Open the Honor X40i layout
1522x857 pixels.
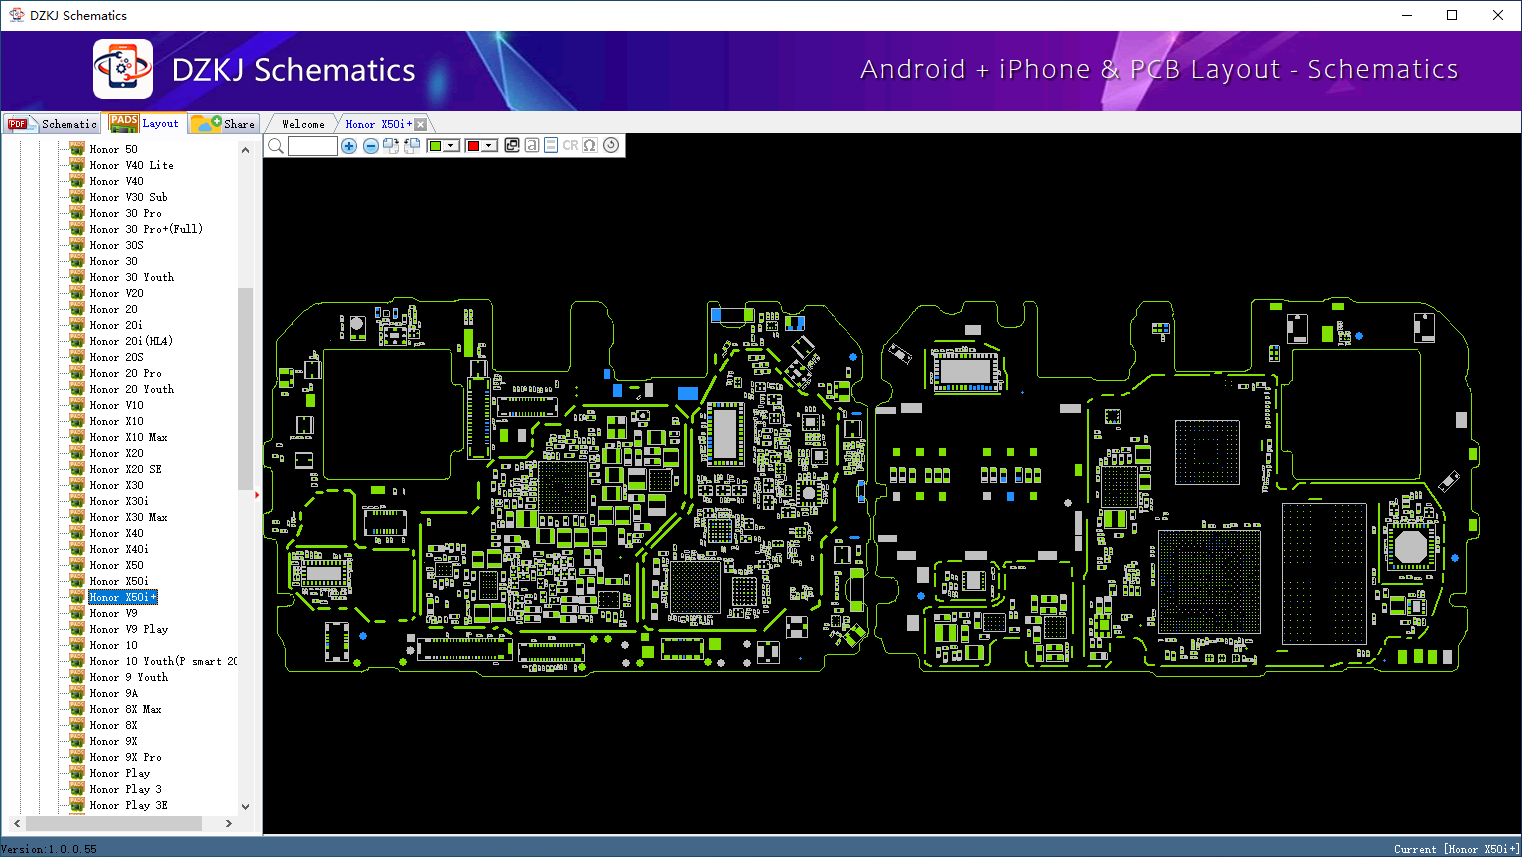click(x=119, y=549)
